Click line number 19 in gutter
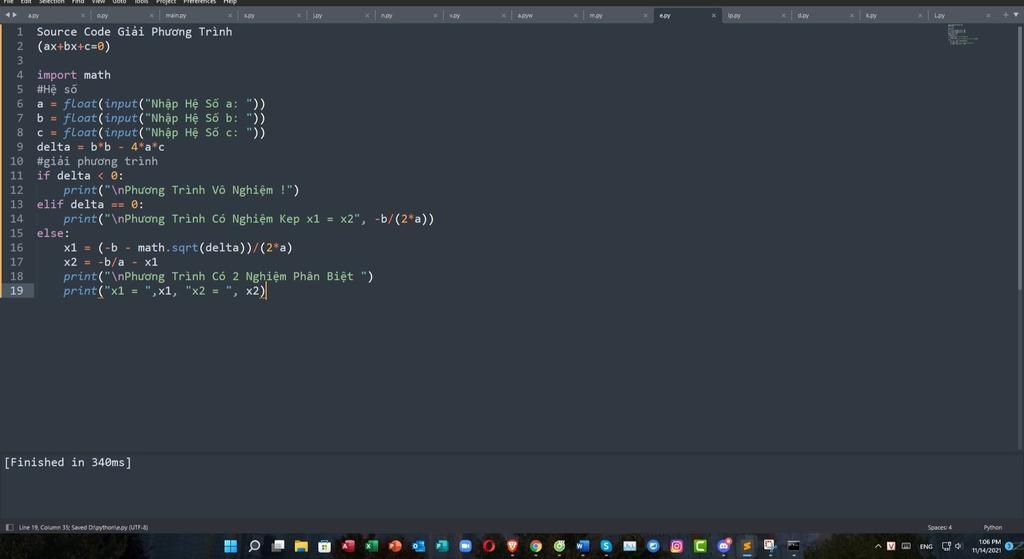The image size is (1024, 559). click(x=16, y=291)
